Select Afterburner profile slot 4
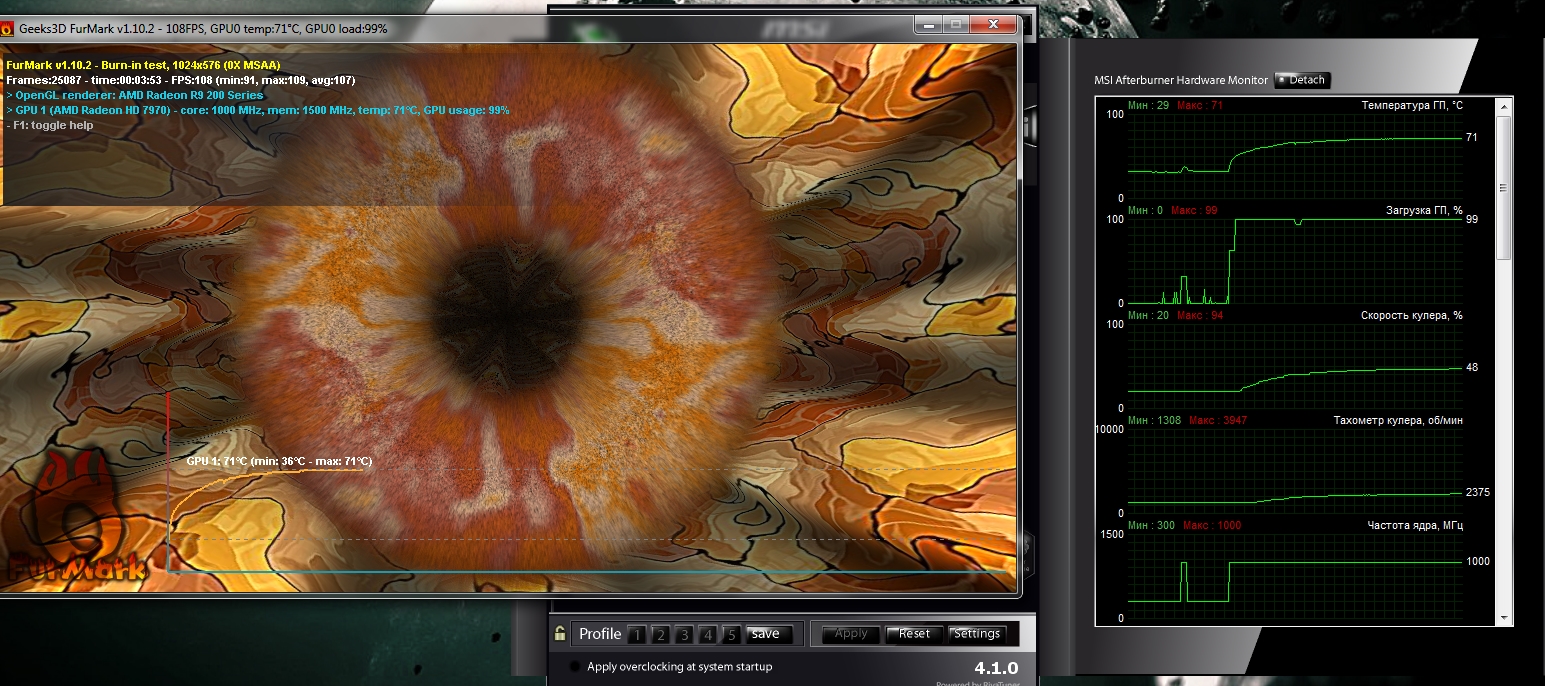Image resolution: width=1545 pixels, height=686 pixels. [708, 634]
